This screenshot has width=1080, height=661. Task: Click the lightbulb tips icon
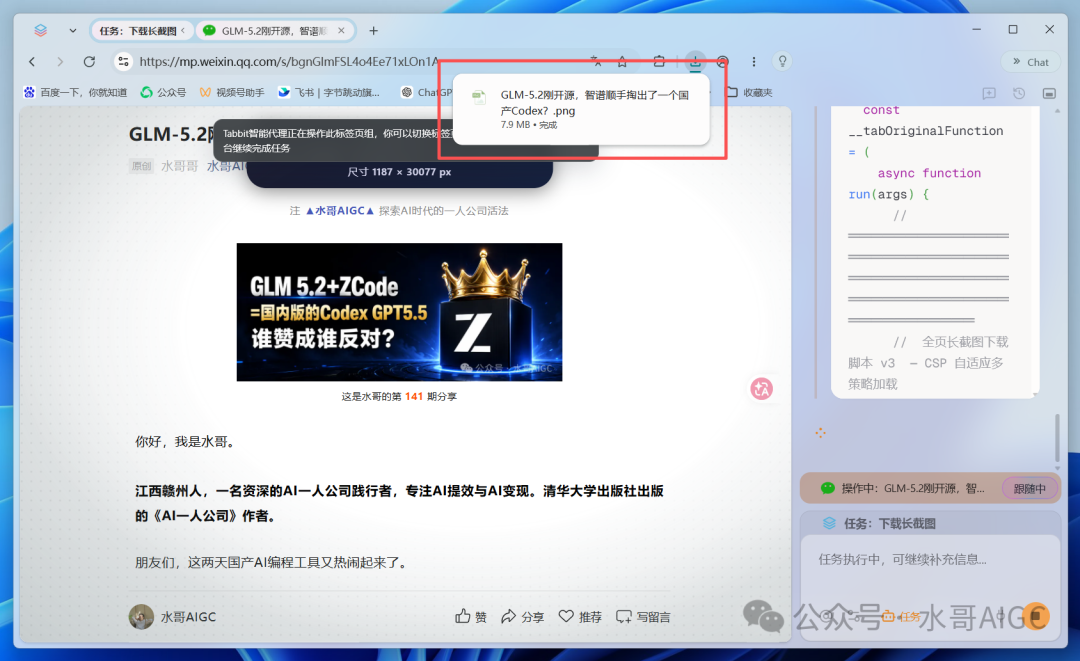pos(782,62)
